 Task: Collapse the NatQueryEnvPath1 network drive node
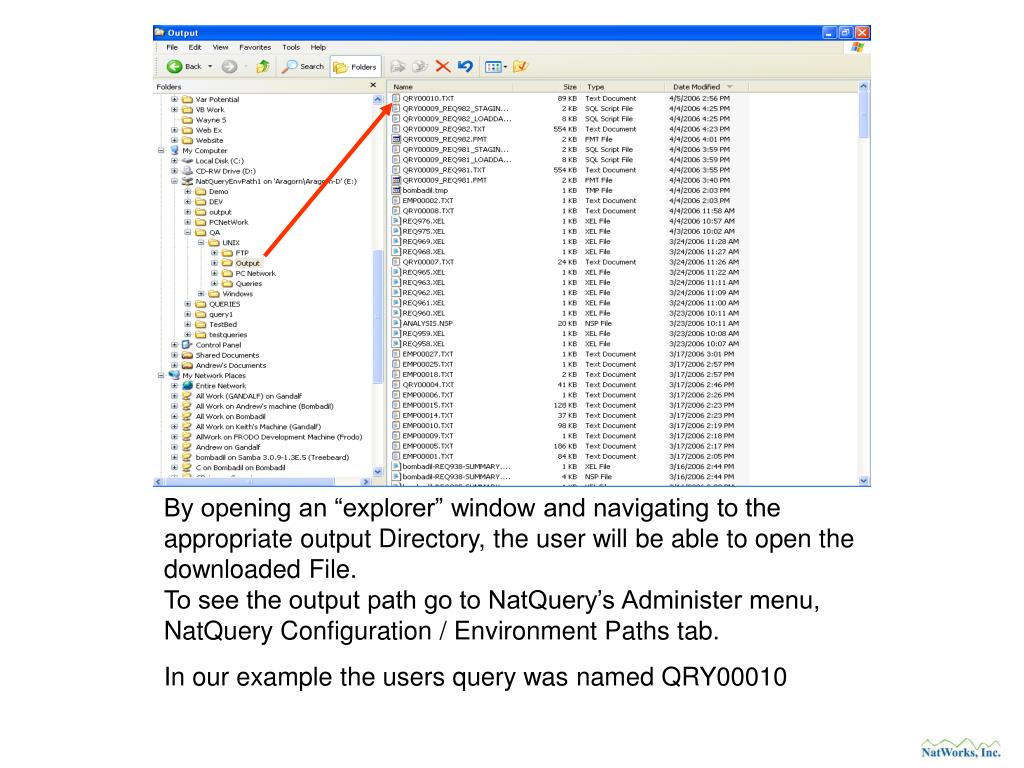tap(174, 182)
